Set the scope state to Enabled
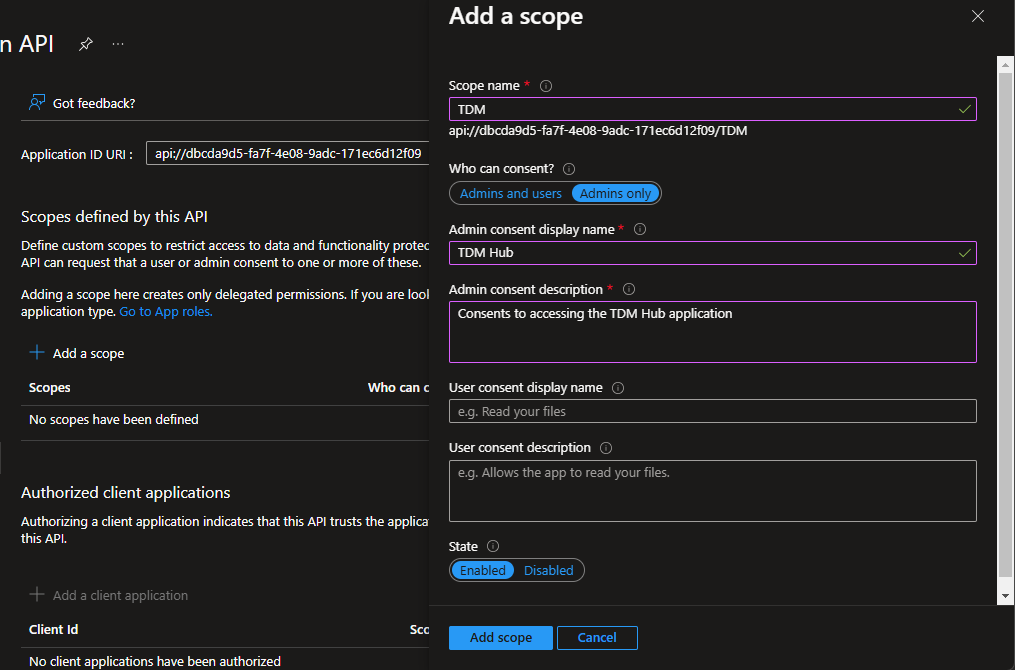The image size is (1015, 670). pyautogui.click(x=482, y=570)
